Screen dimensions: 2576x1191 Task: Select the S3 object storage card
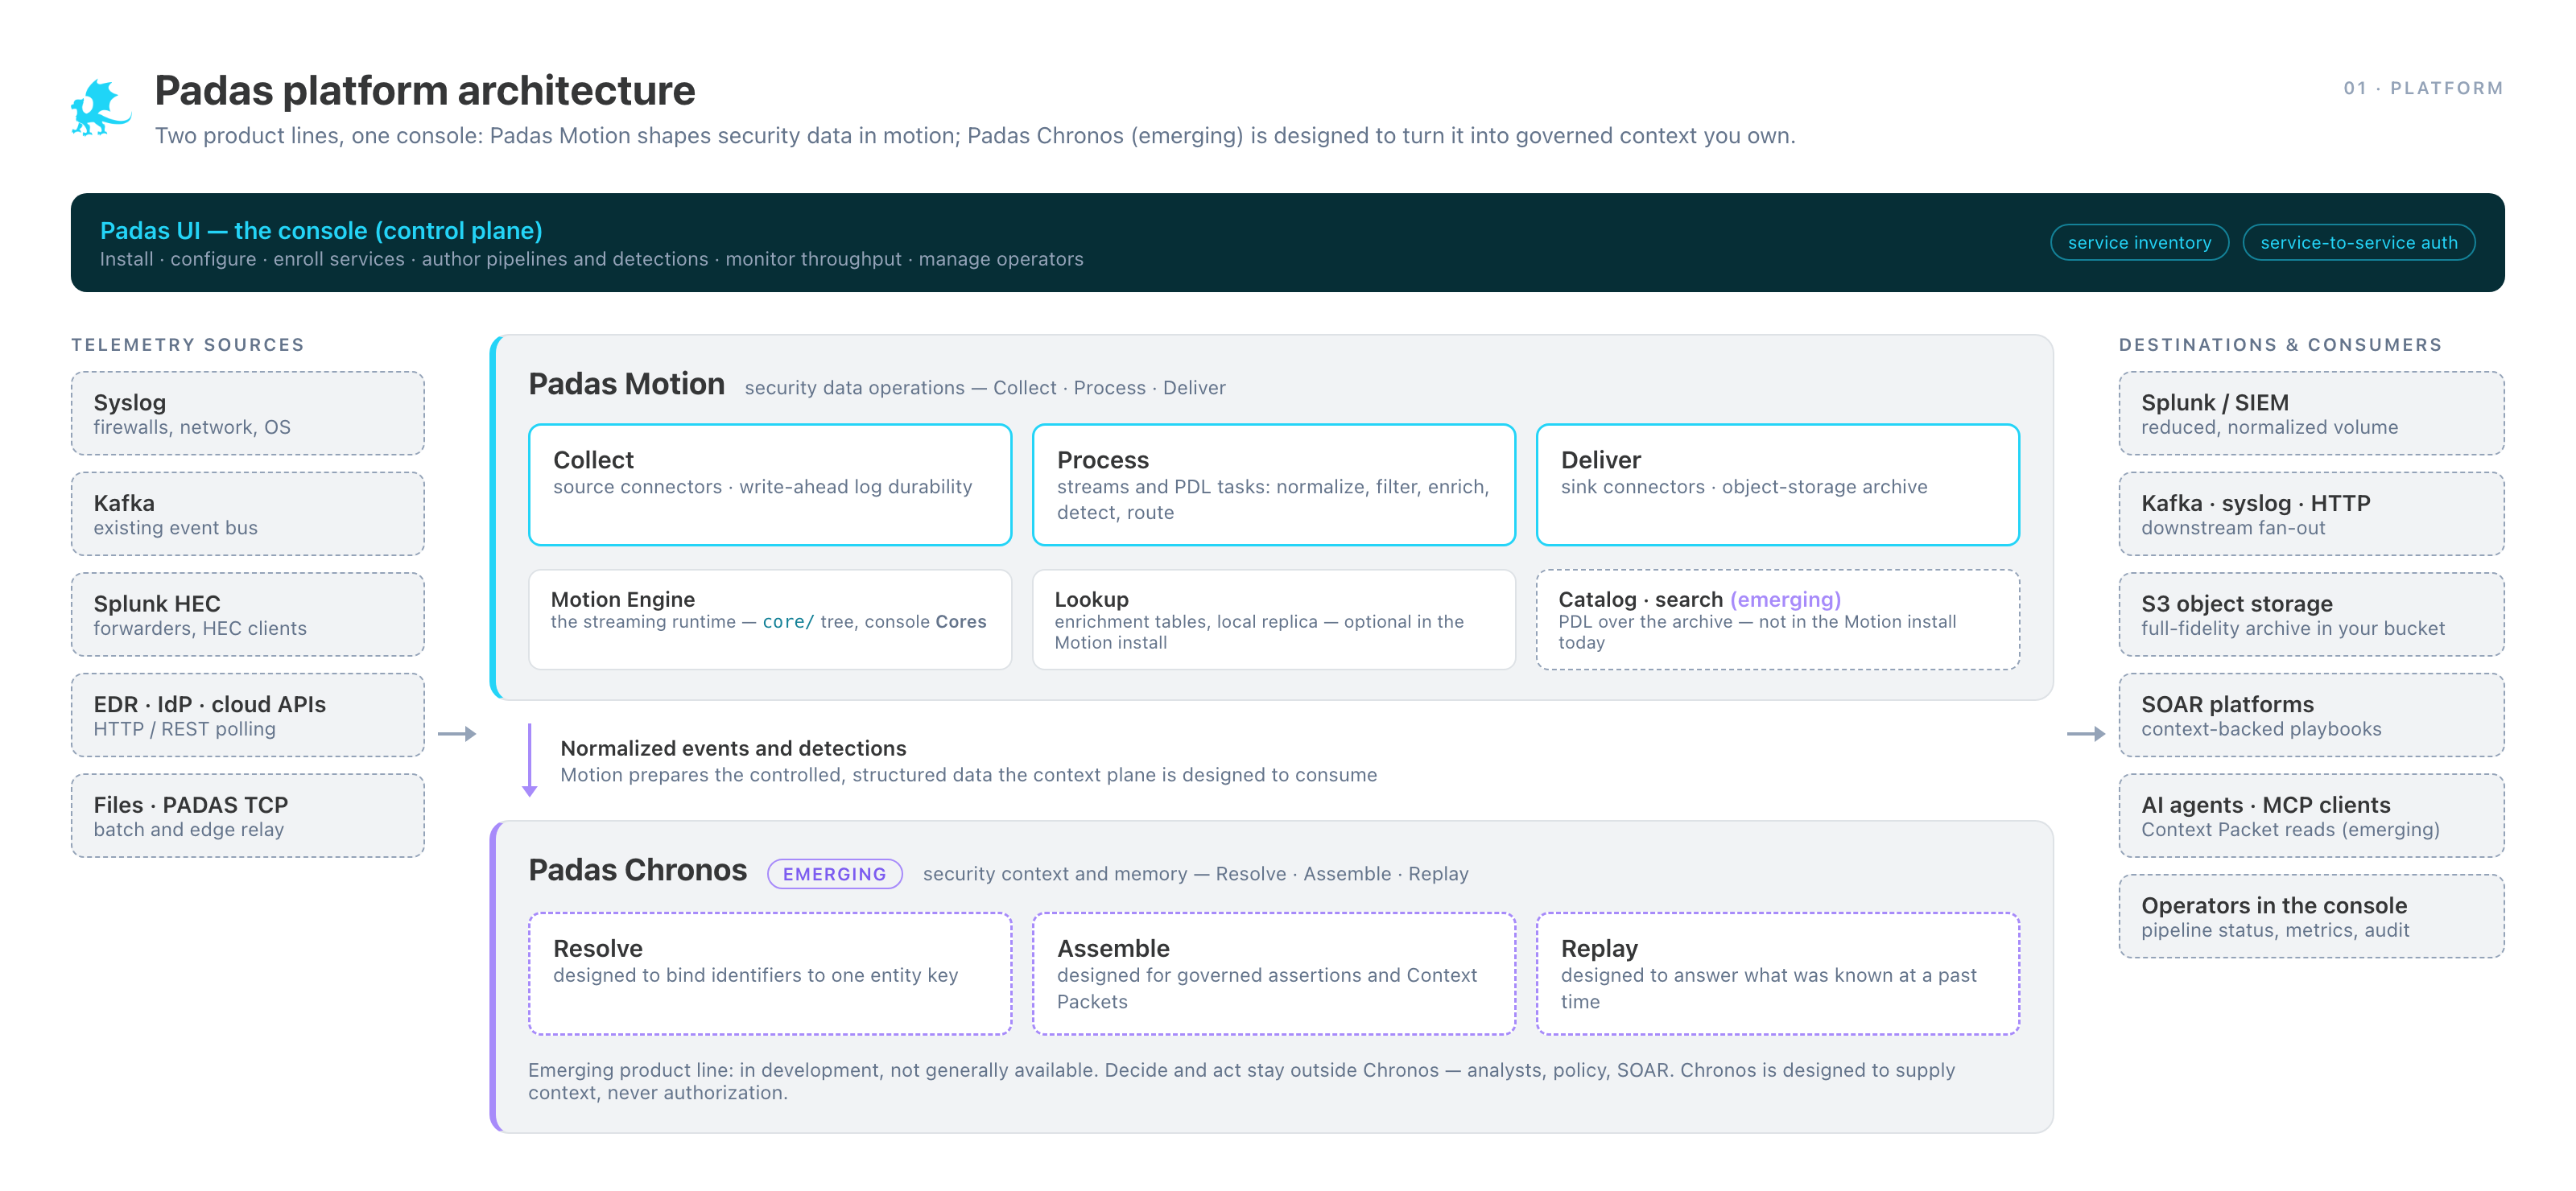(x=2311, y=615)
